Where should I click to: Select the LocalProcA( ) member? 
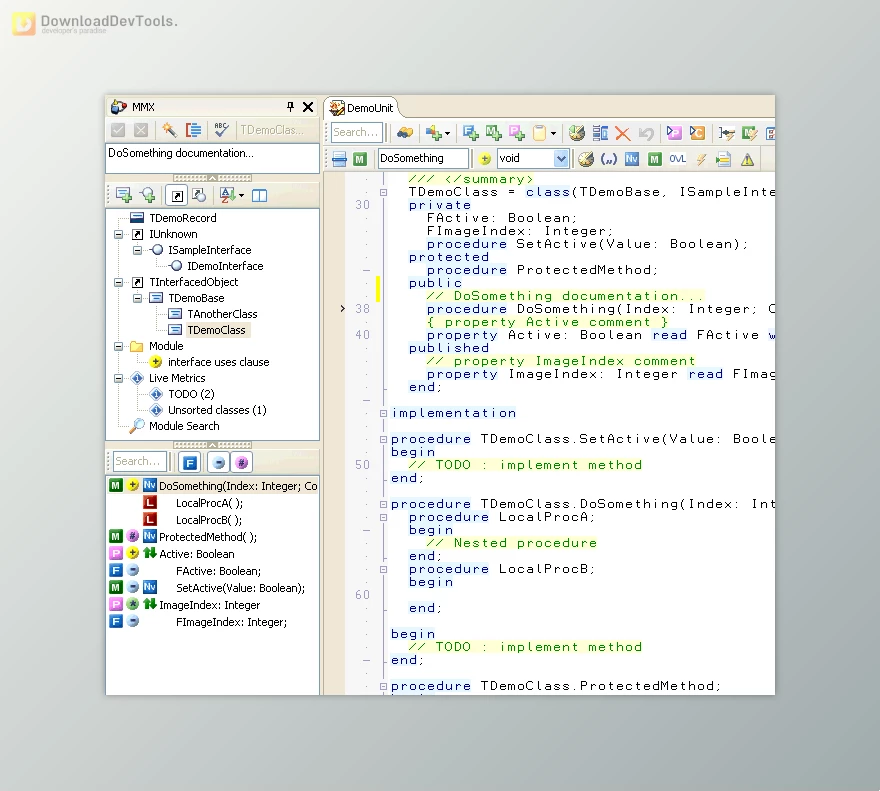tap(209, 503)
